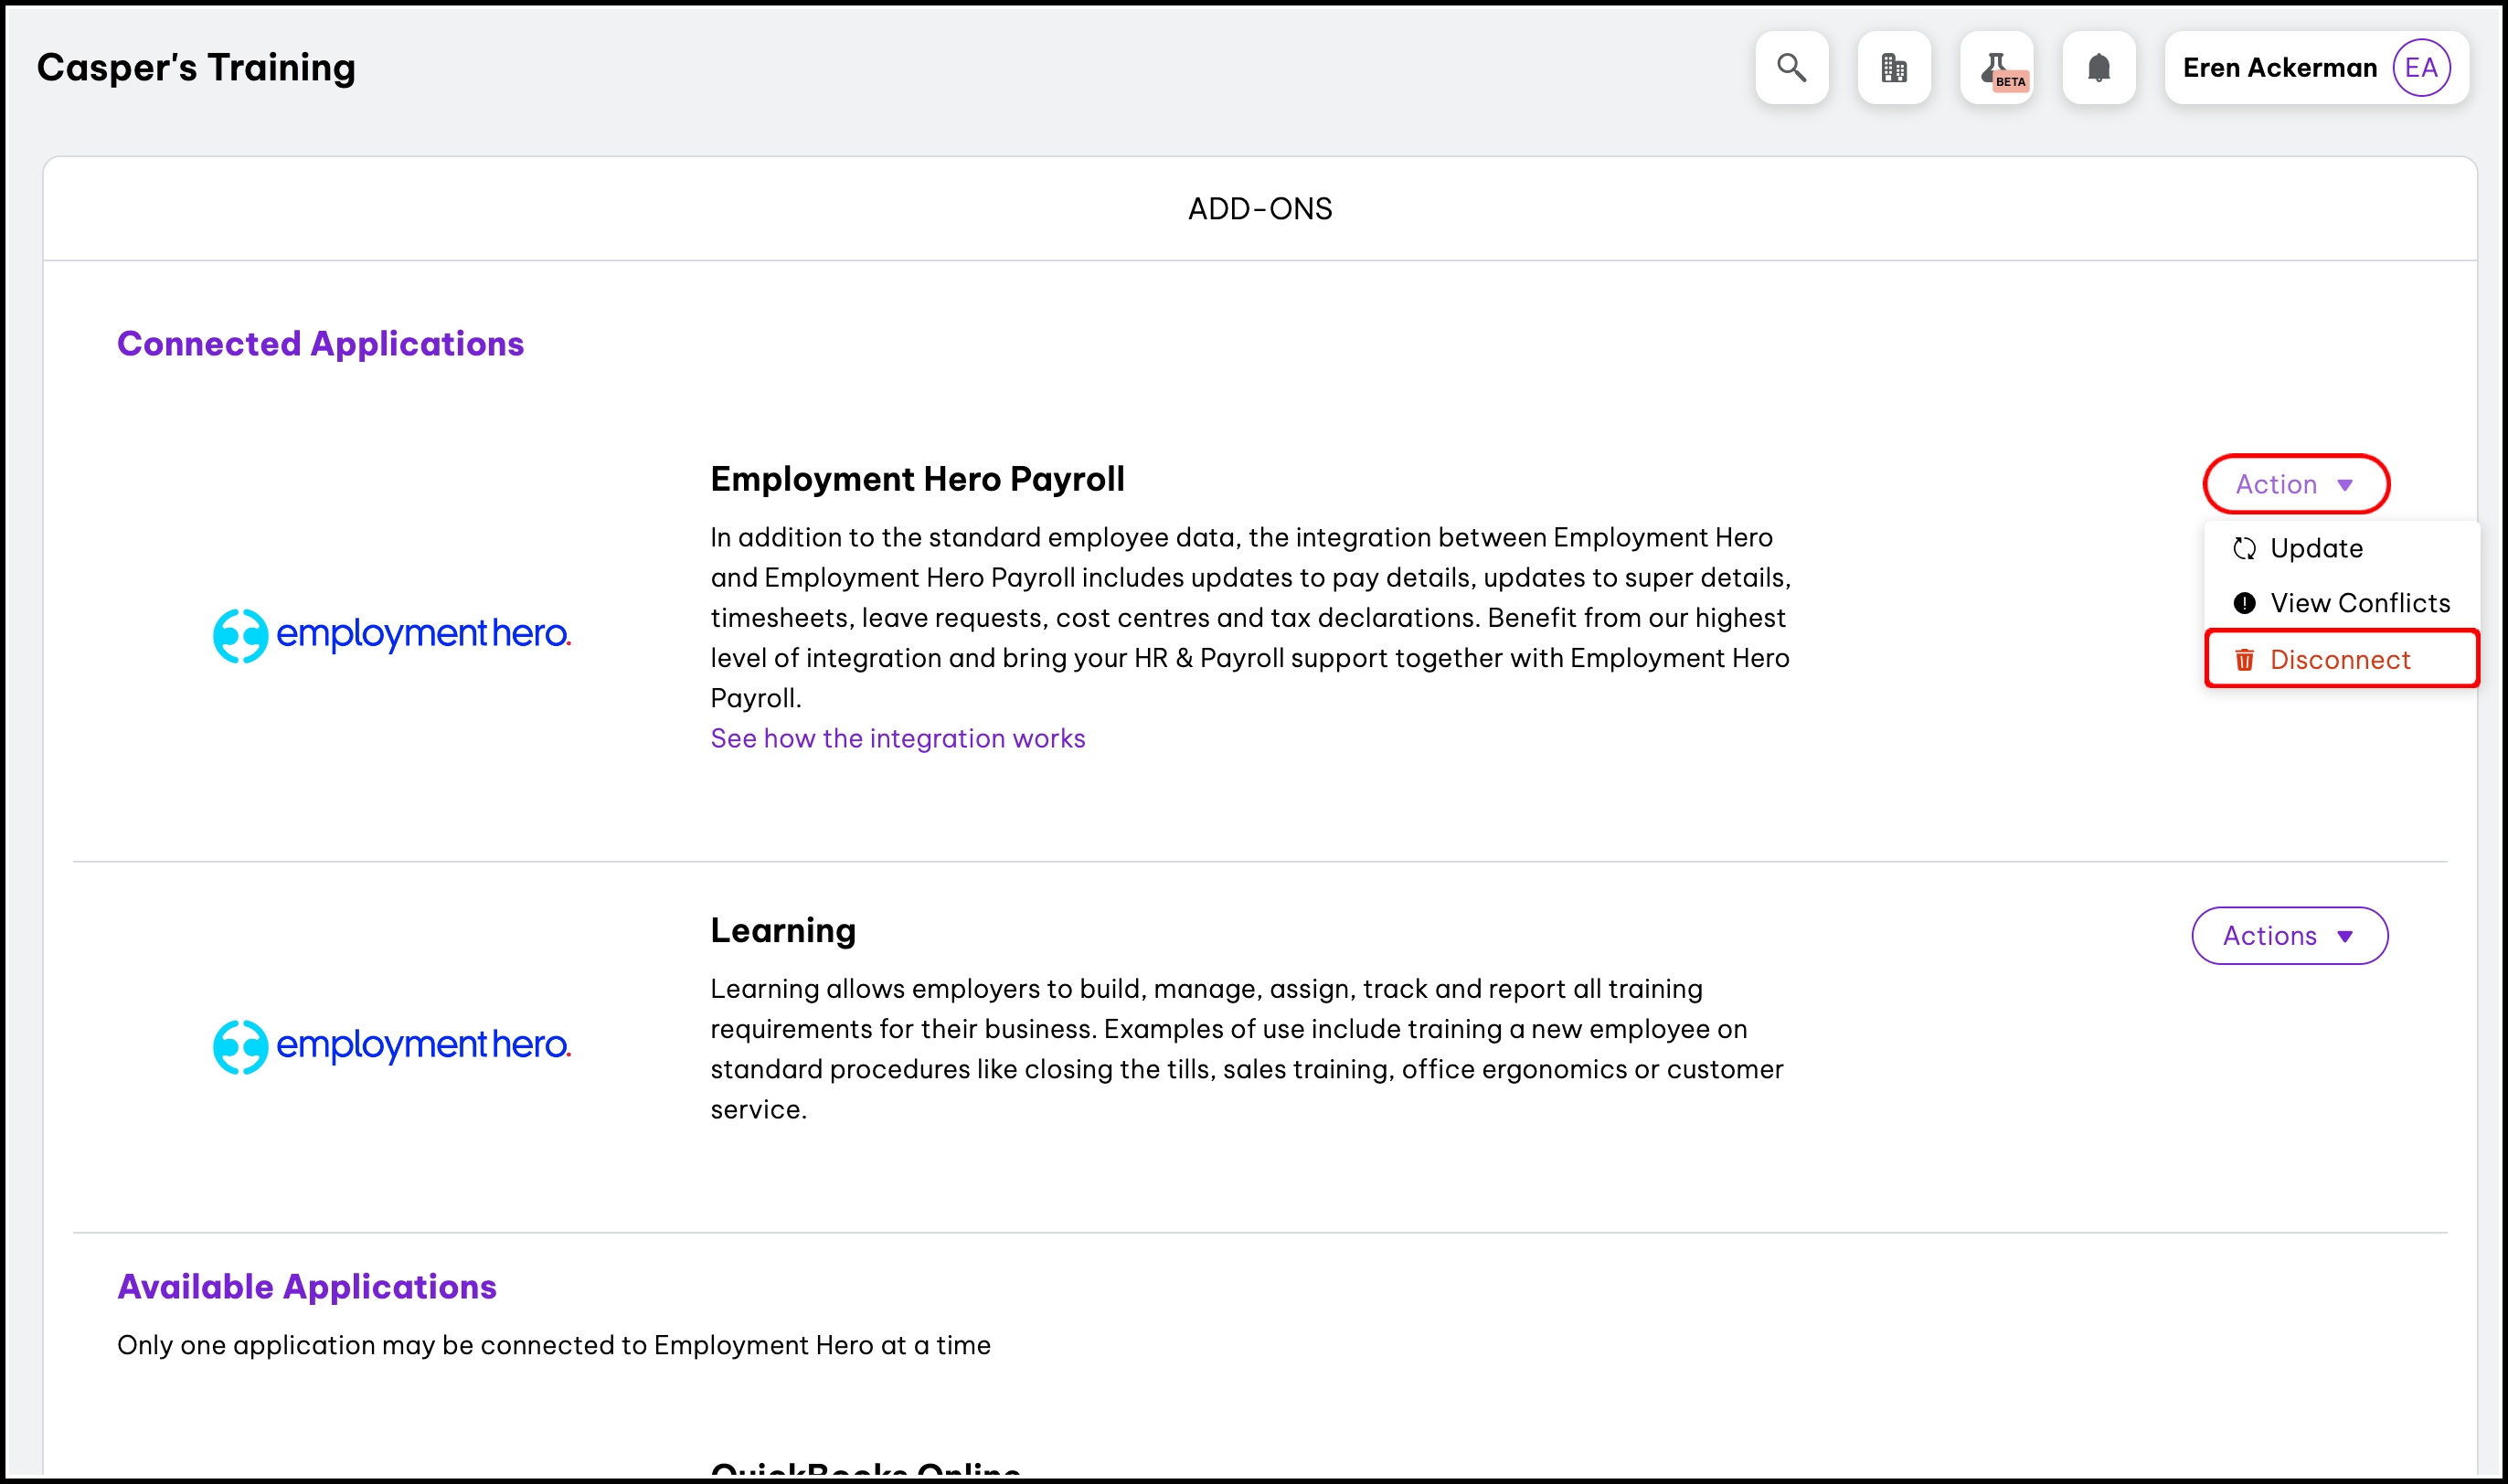Click the red trash Disconnect icon
The image size is (2508, 1484).
coord(2245,660)
